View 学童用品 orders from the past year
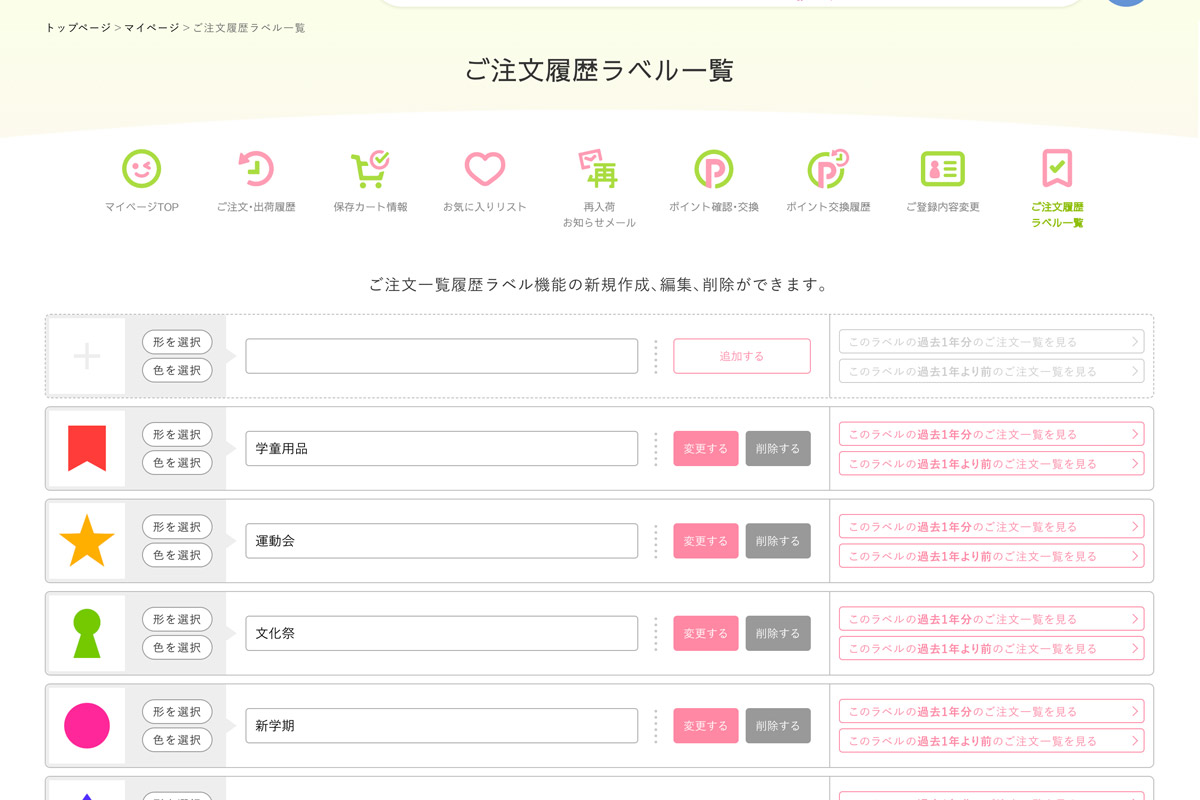1200x800 pixels. click(x=991, y=434)
